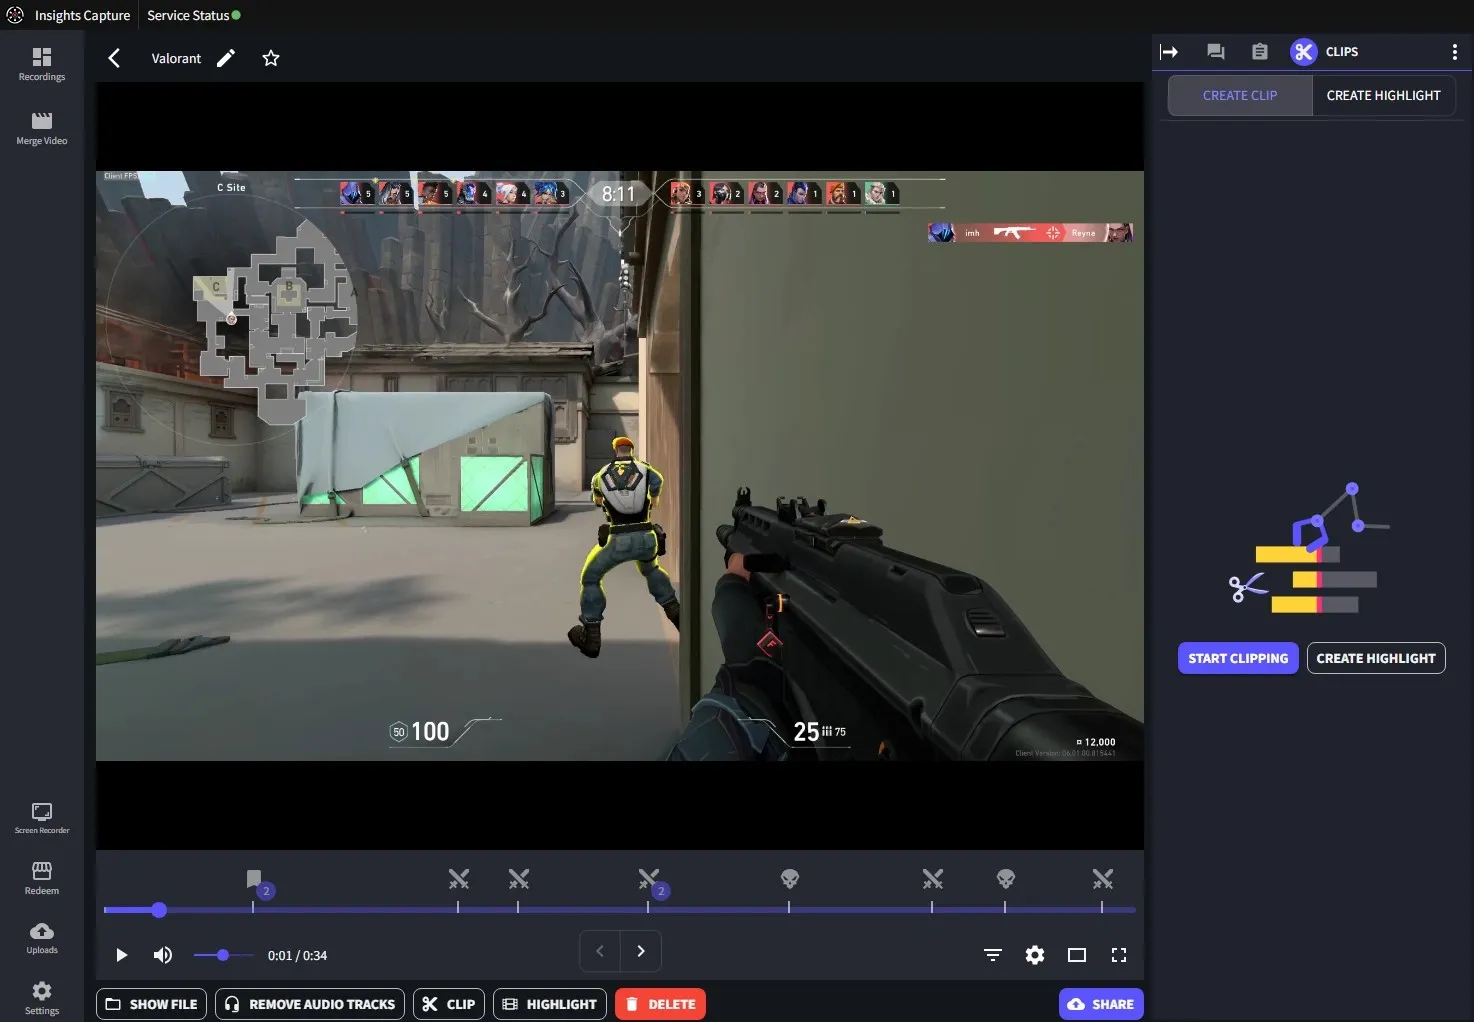Screen dimensions: 1474x1022
Task: Select Merge Video in the sidebar
Action: [41, 128]
